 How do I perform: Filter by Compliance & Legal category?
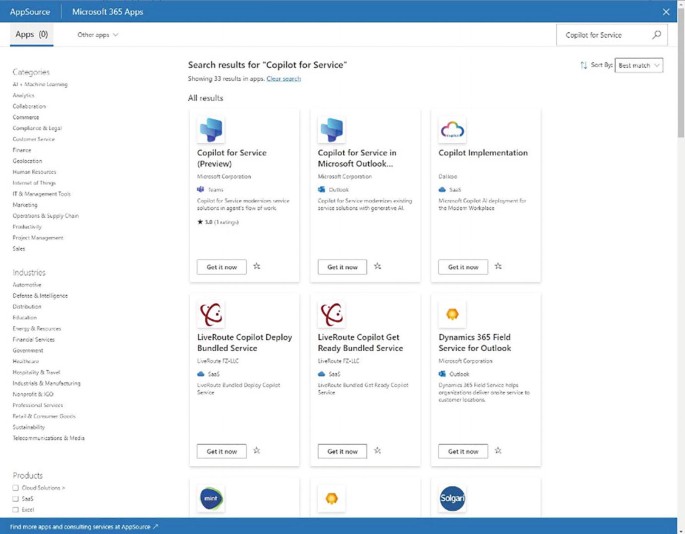[37, 128]
